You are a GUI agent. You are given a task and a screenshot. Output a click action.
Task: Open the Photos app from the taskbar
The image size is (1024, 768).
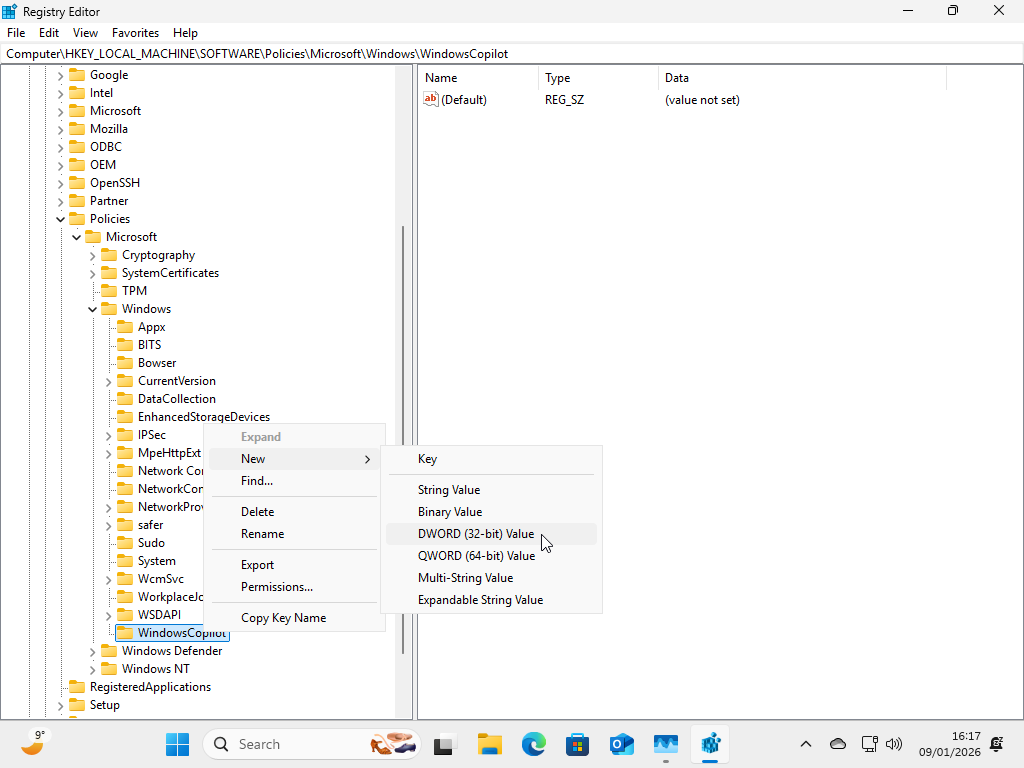point(665,744)
